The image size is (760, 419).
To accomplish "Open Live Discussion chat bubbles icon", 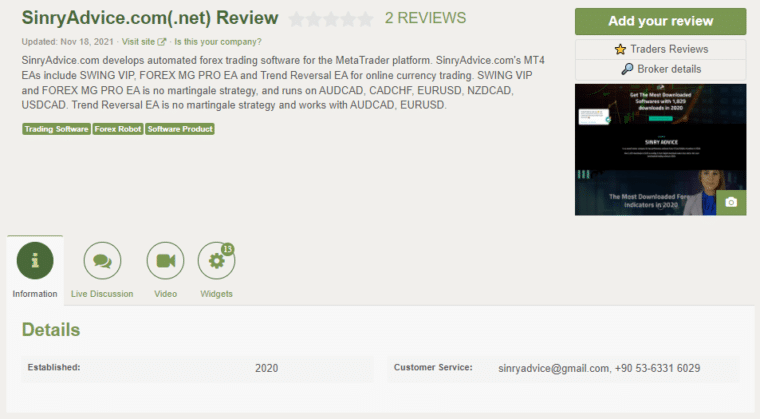I will pos(102,262).
